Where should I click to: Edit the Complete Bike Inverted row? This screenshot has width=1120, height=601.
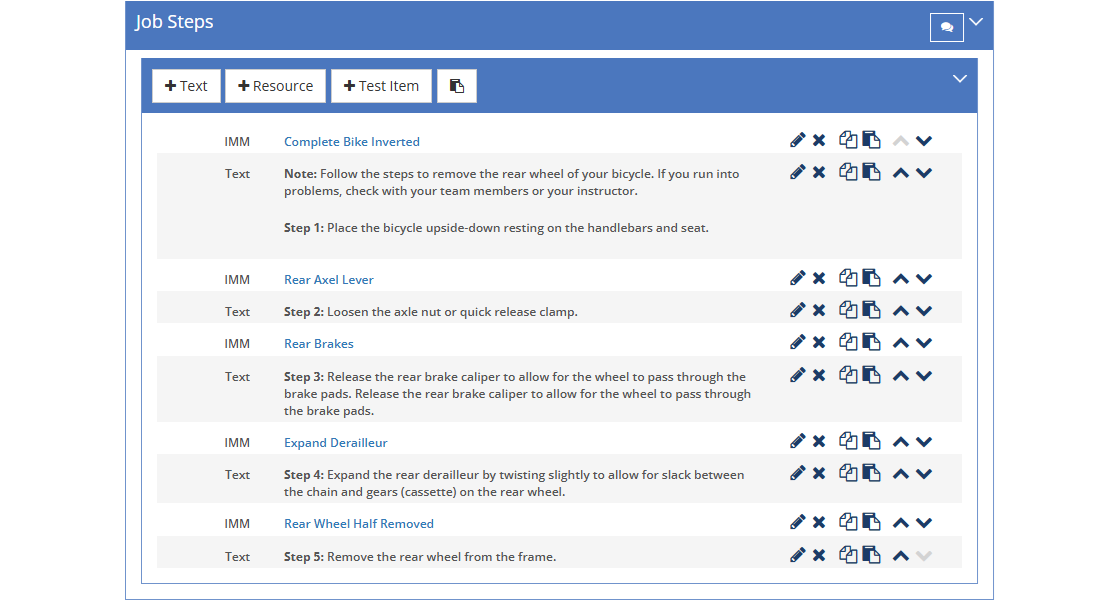[x=797, y=140]
